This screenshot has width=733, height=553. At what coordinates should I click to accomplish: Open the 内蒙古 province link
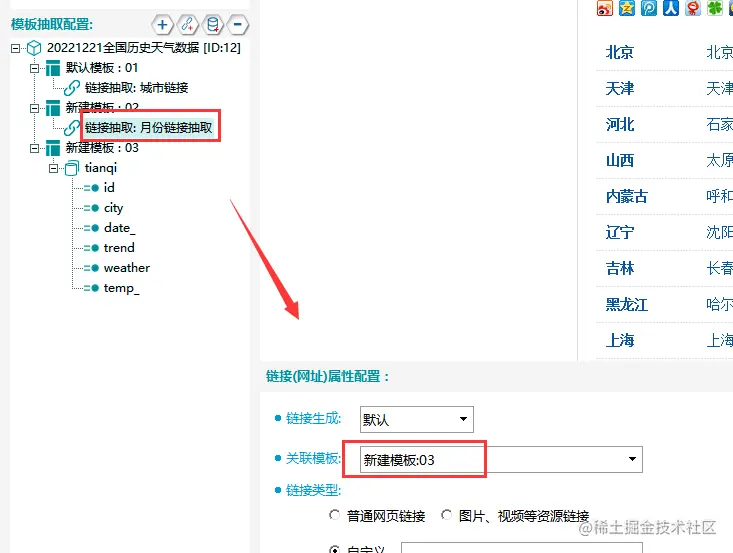pos(626,196)
